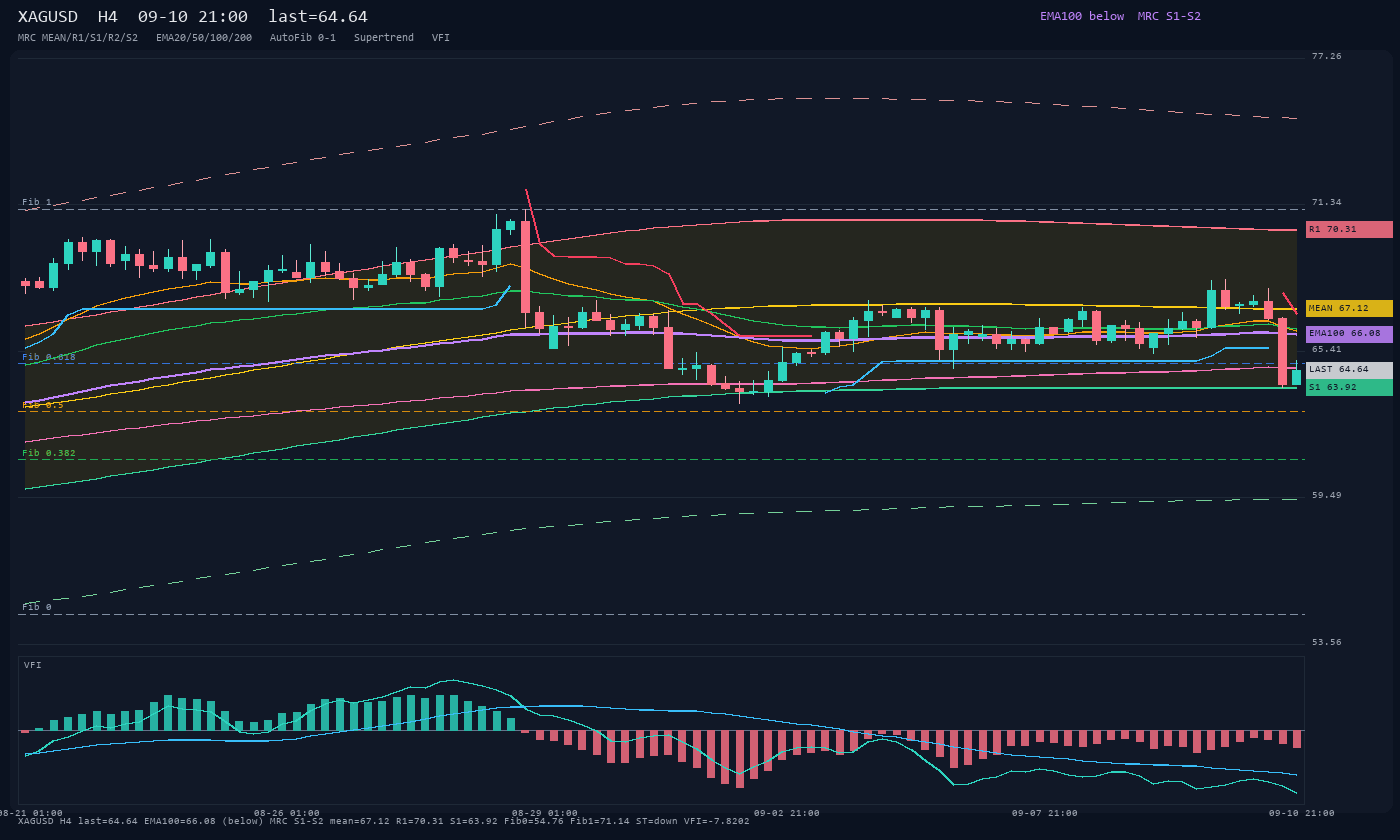Click the "Fib 0.382" level label

pyautogui.click(x=49, y=453)
